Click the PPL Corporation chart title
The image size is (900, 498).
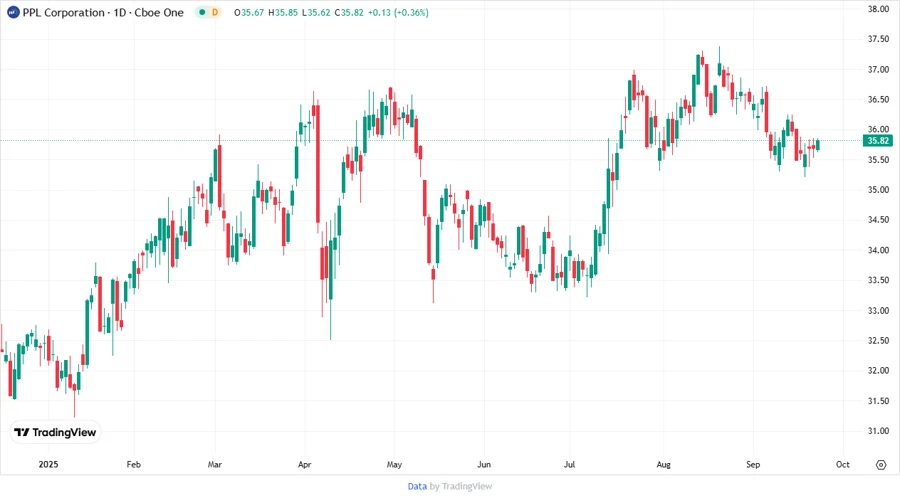(103, 13)
